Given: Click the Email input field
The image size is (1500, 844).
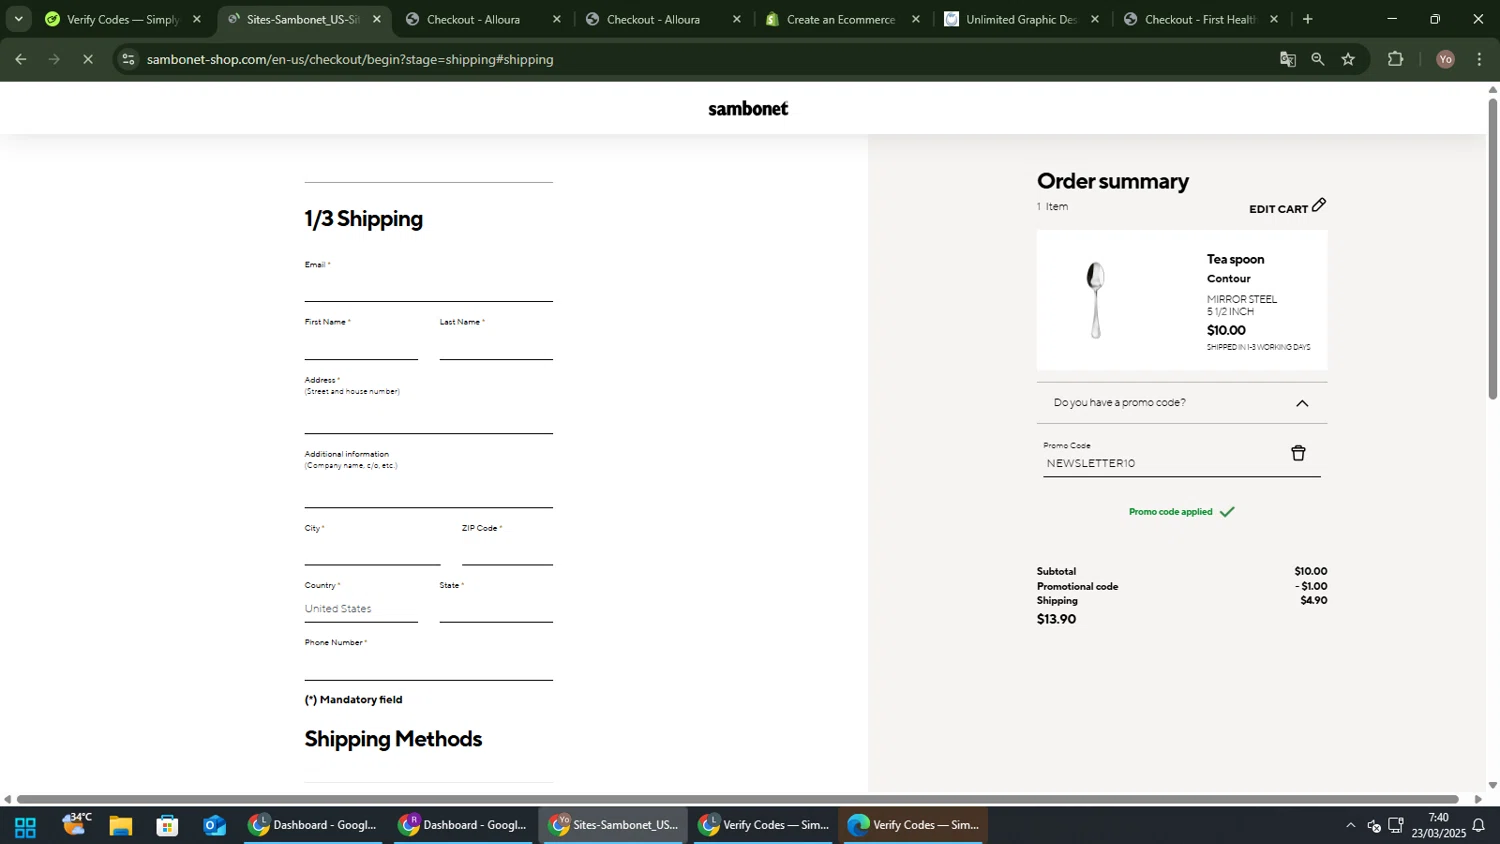Looking at the screenshot, I should click(428, 288).
